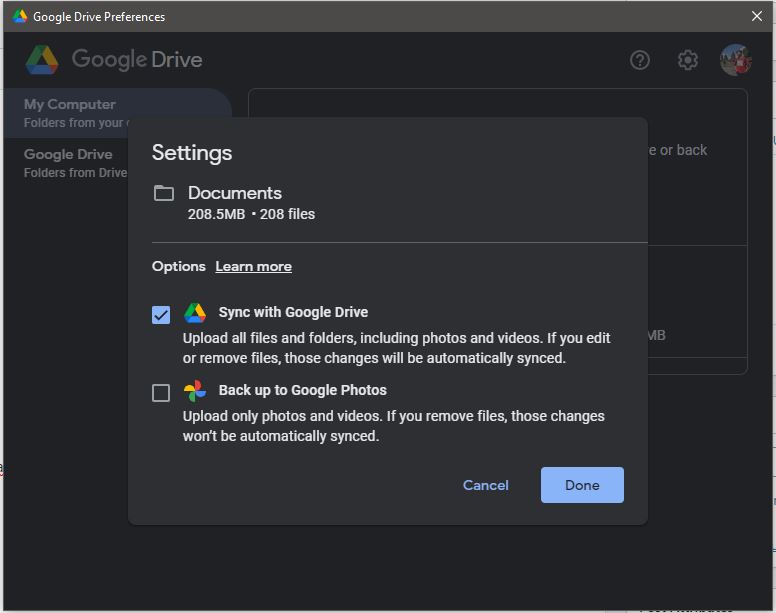
Task: Open the help question mark icon
Action: pyautogui.click(x=639, y=60)
